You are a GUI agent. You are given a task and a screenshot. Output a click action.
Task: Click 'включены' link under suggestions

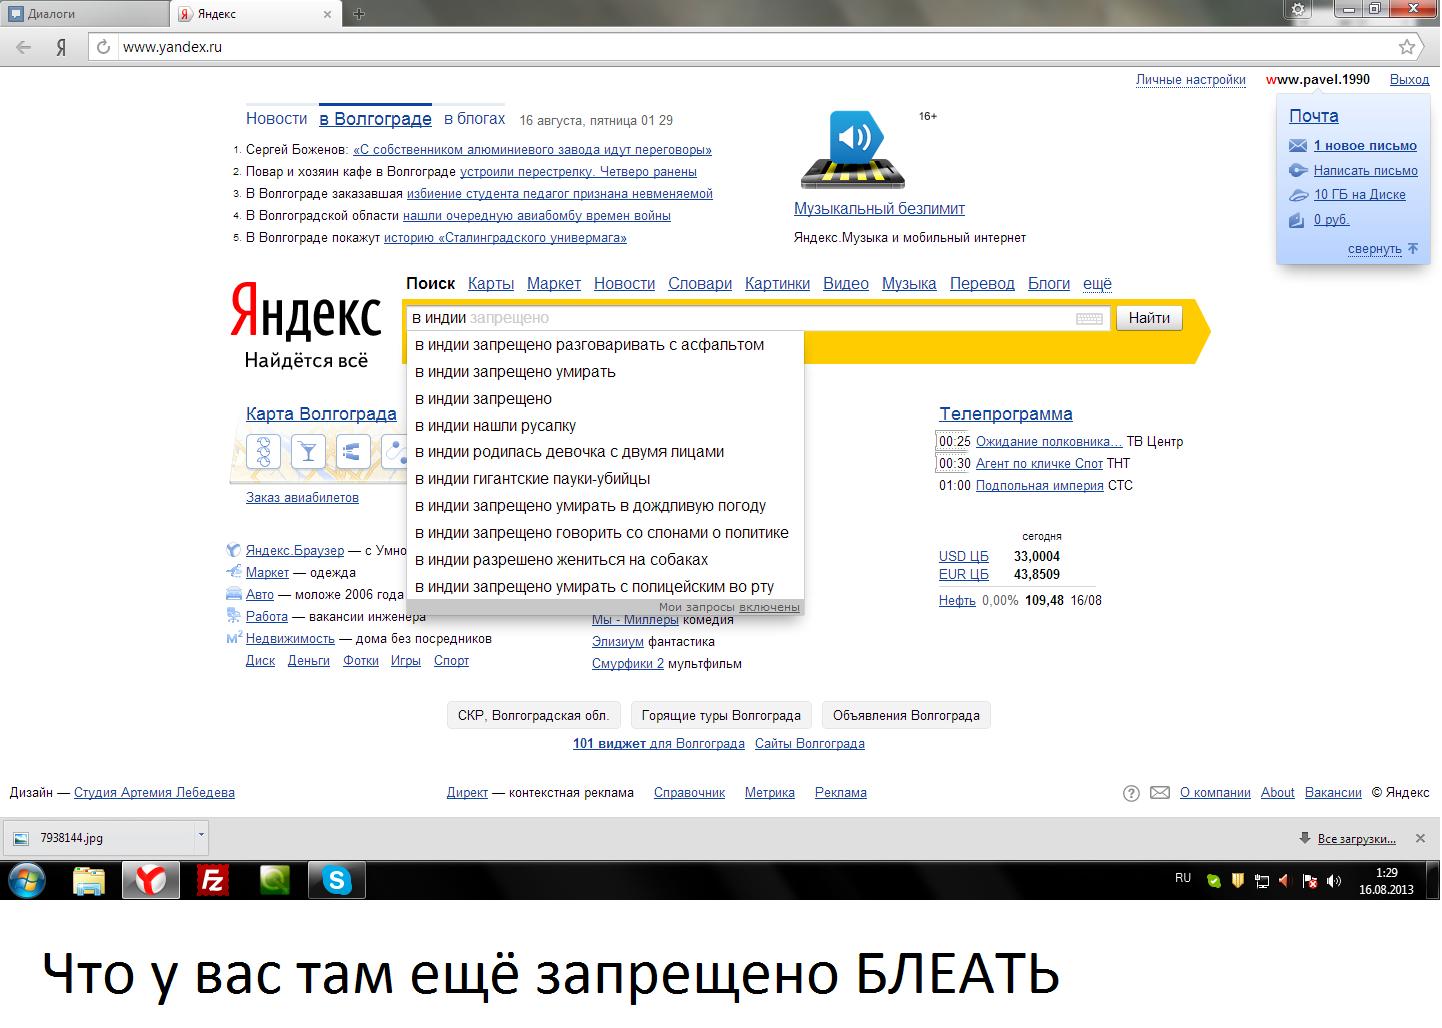[x=769, y=607]
